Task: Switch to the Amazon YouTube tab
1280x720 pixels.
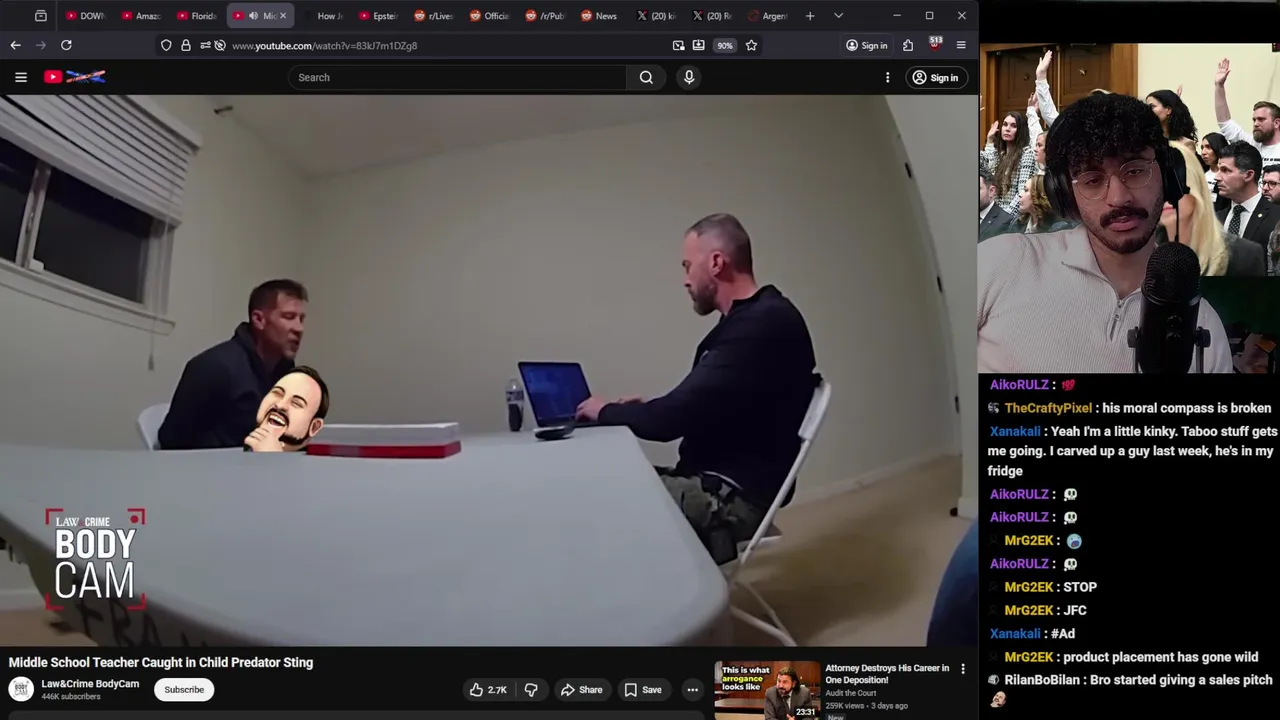Action: pos(142,16)
